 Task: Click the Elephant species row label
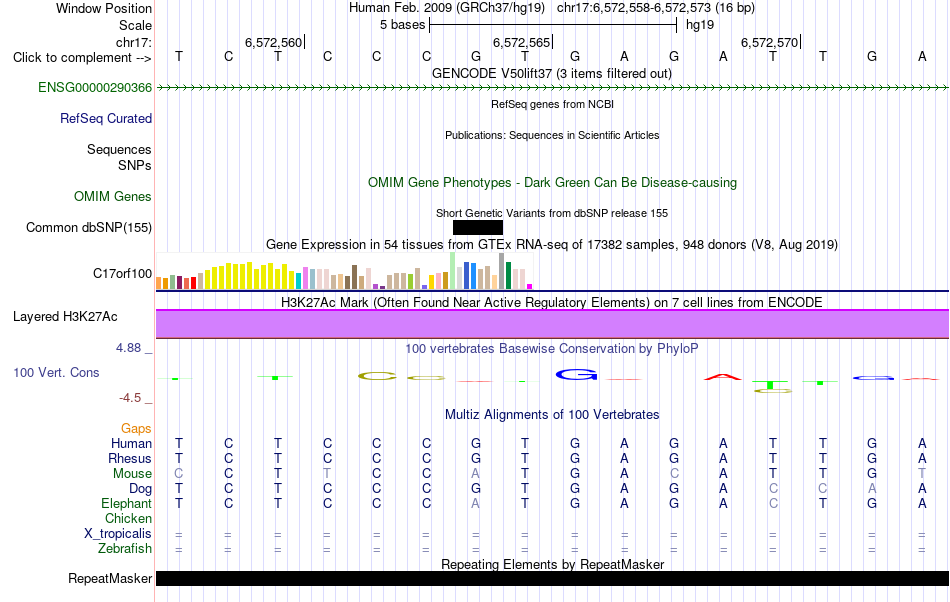127,504
